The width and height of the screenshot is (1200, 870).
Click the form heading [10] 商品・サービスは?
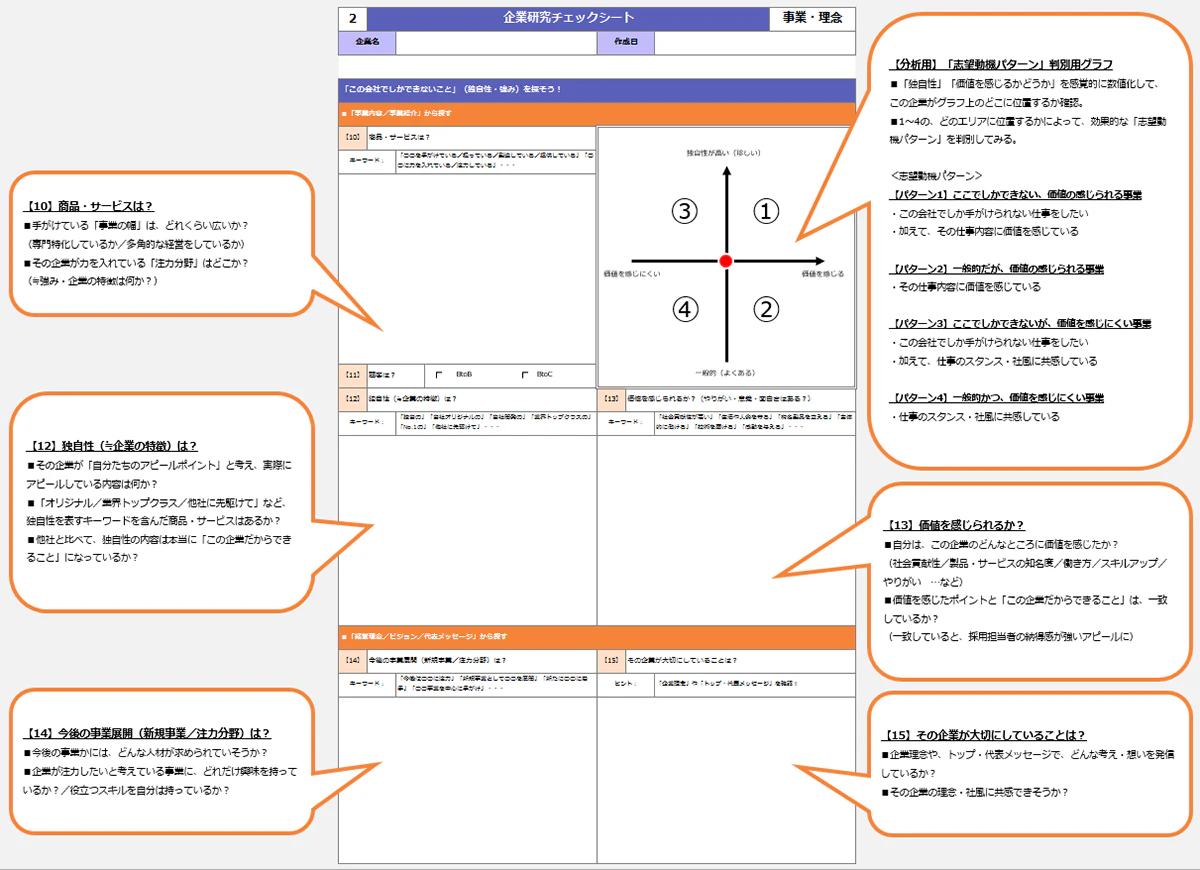point(467,137)
